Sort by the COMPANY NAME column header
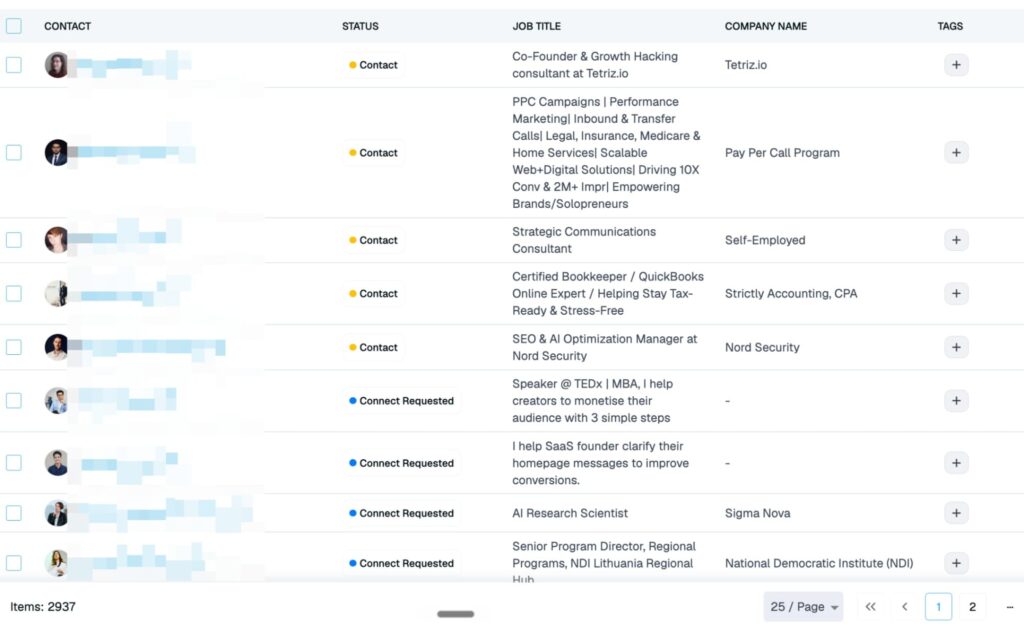 pyautogui.click(x=765, y=26)
